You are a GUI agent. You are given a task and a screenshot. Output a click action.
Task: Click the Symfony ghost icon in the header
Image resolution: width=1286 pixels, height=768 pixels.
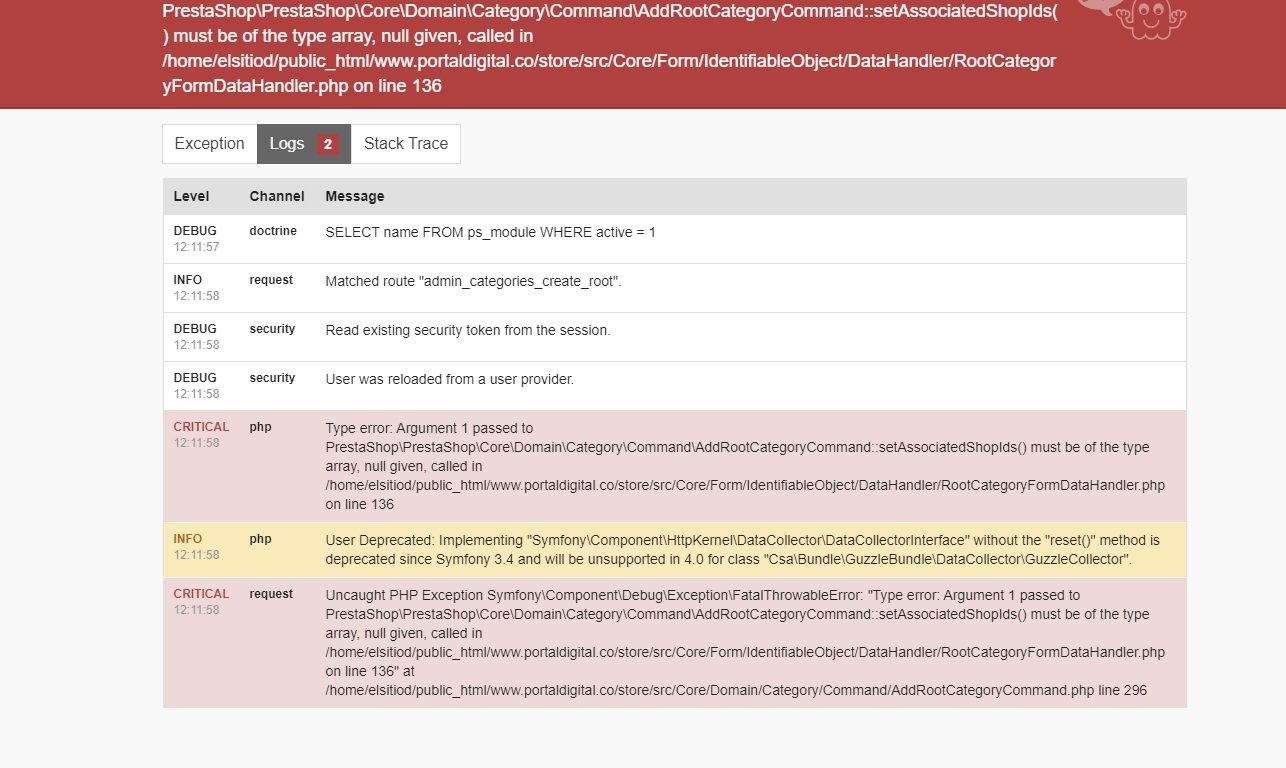click(1150, 19)
